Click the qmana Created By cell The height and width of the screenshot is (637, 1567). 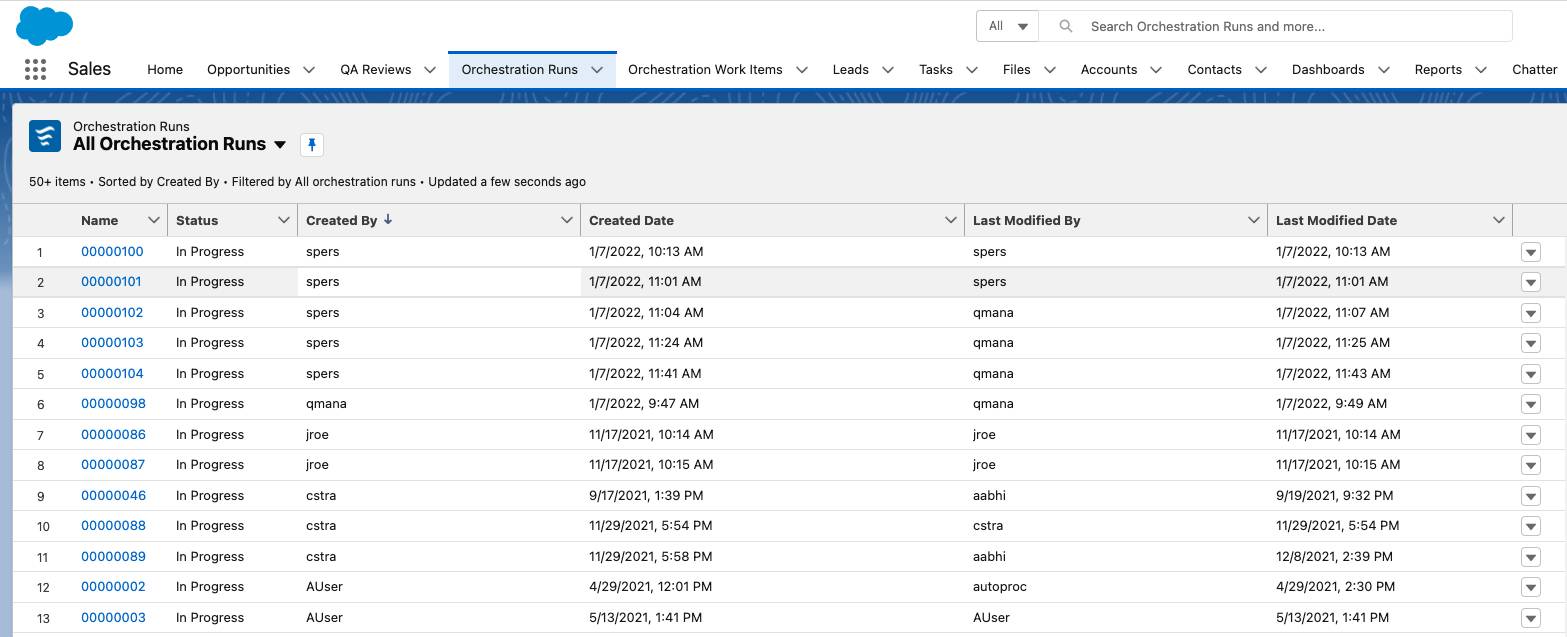coord(326,404)
